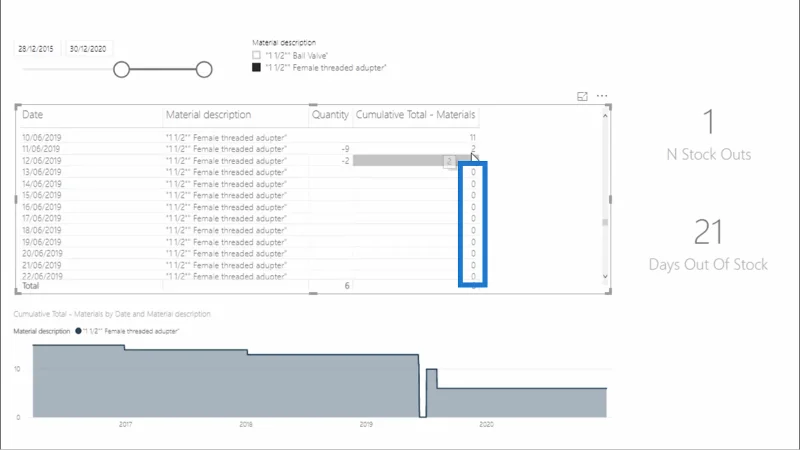
Task: Select the 19/06/2019 date cell
Action: (41, 242)
